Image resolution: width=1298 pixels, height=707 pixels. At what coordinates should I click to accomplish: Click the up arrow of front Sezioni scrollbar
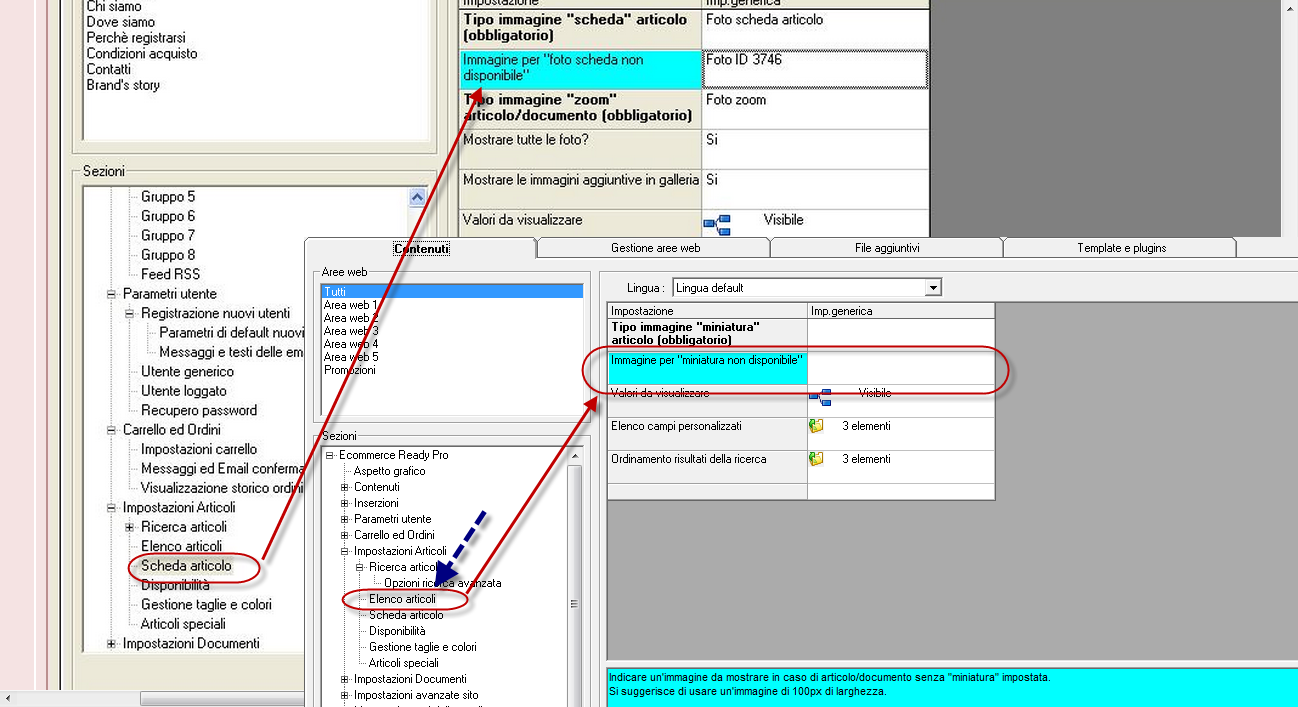[x=574, y=454]
